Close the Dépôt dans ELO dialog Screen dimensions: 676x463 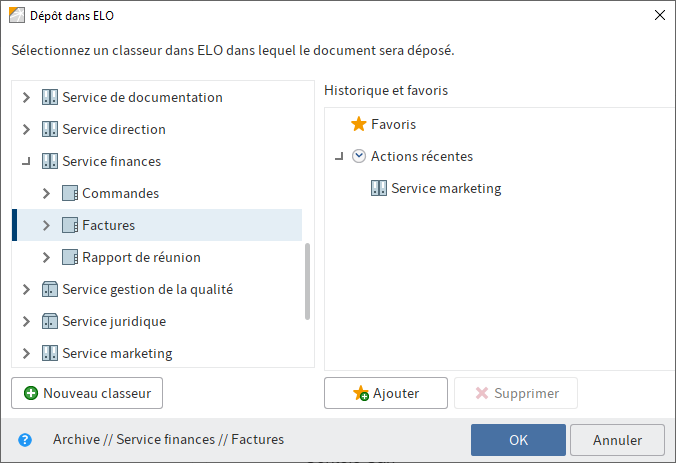[x=660, y=15]
